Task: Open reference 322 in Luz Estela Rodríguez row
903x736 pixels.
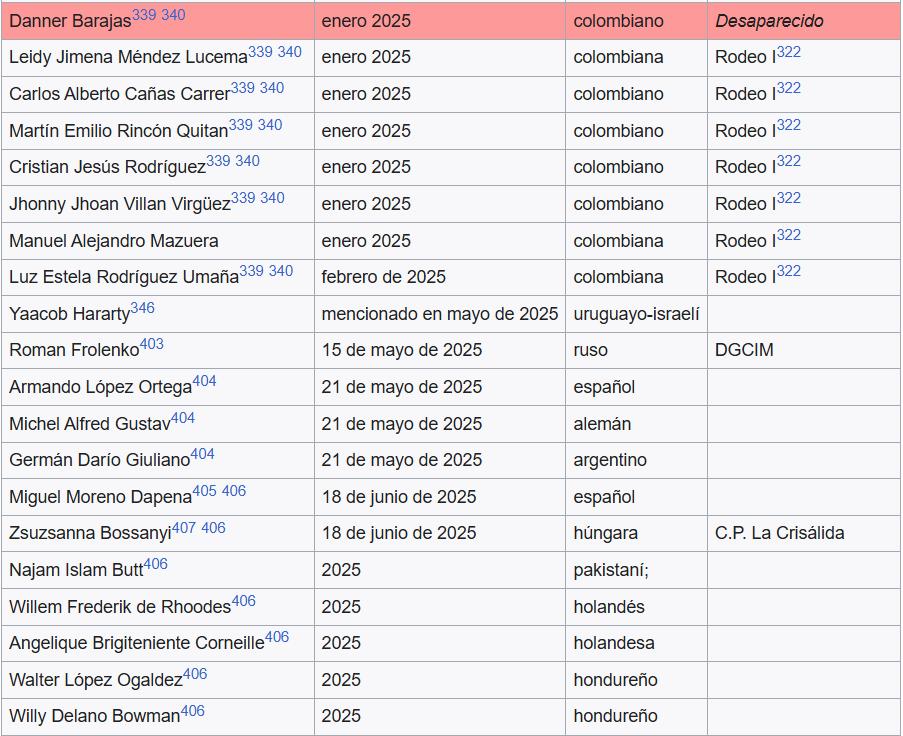Action: point(788,272)
